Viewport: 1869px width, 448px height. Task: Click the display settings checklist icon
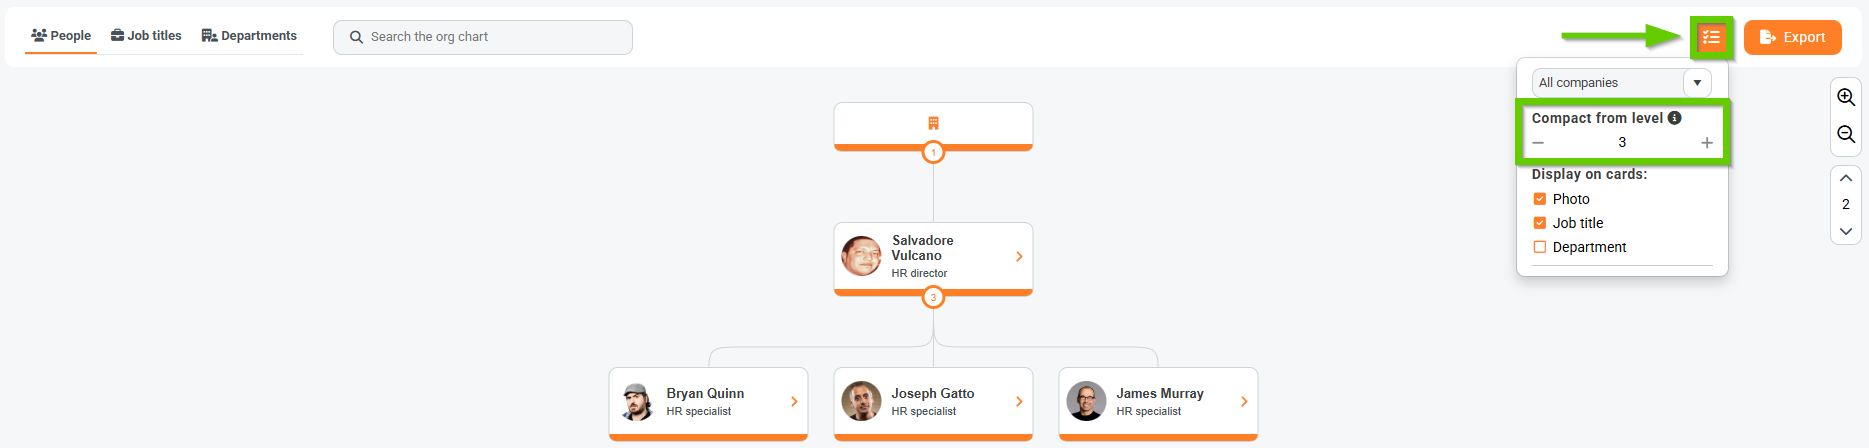pyautogui.click(x=1711, y=37)
